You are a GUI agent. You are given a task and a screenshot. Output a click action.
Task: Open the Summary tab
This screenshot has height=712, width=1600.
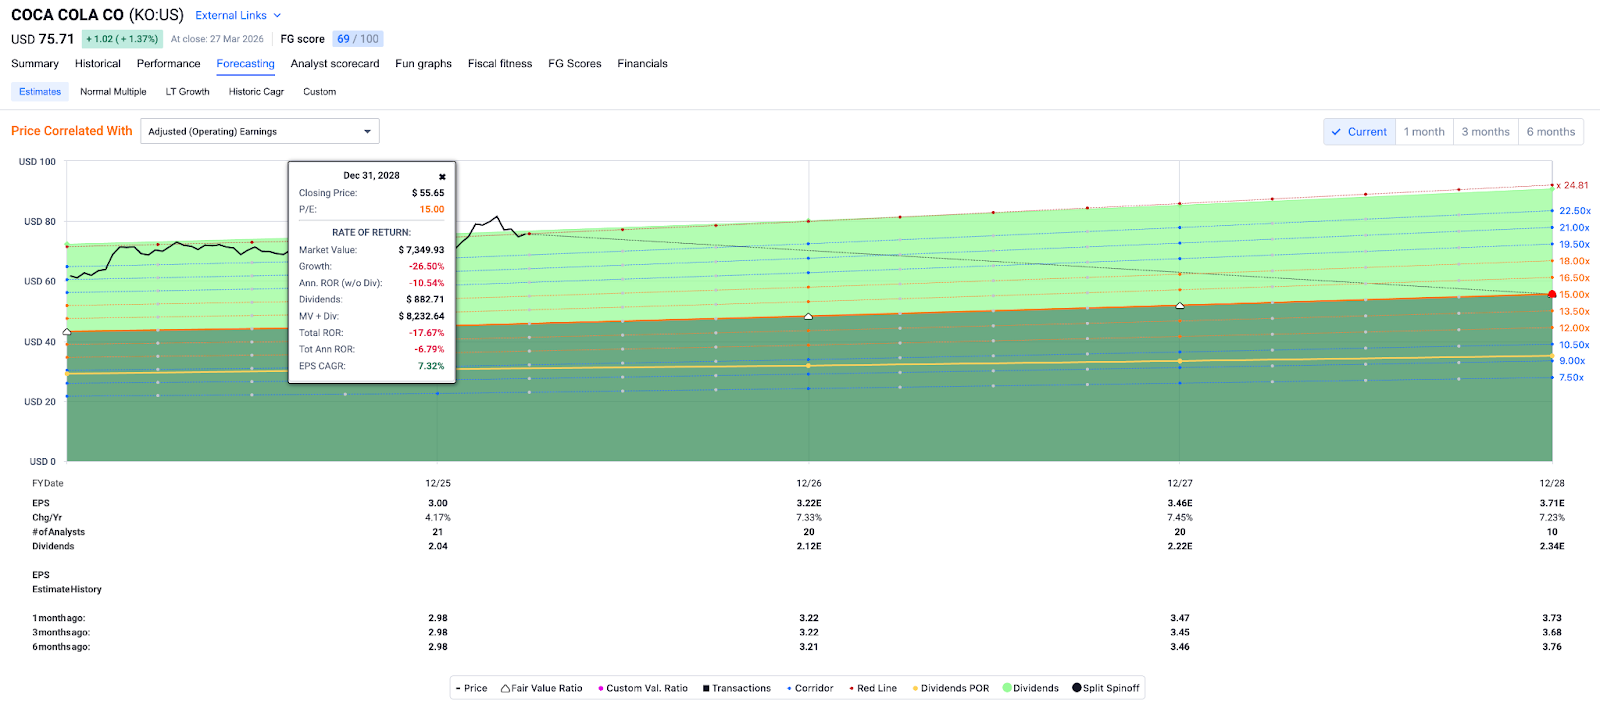pyautogui.click(x=35, y=63)
